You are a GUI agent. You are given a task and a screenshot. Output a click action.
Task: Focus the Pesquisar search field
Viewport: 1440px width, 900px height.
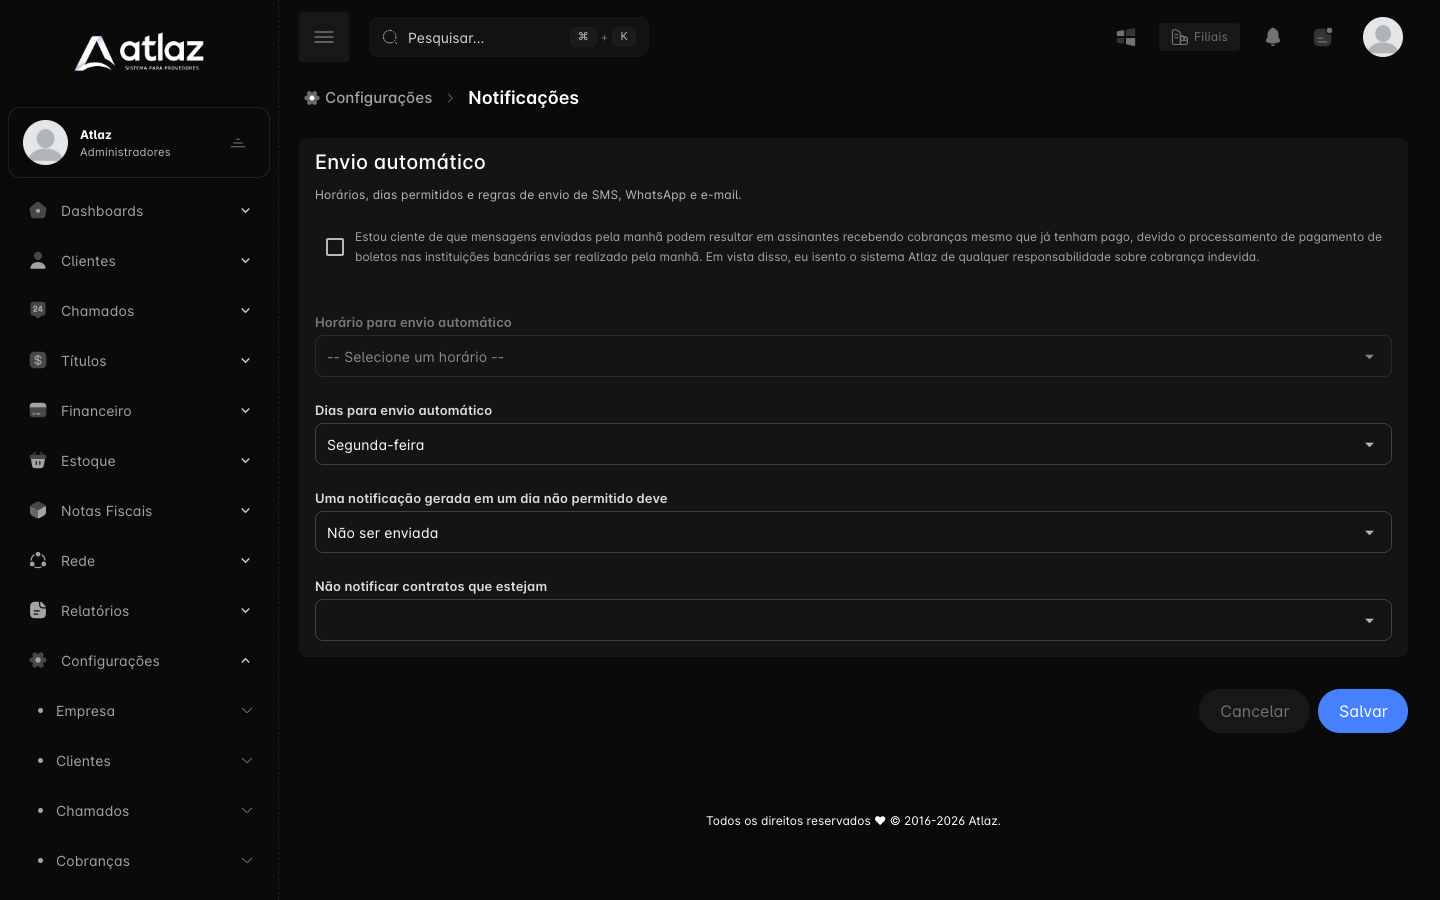click(509, 37)
